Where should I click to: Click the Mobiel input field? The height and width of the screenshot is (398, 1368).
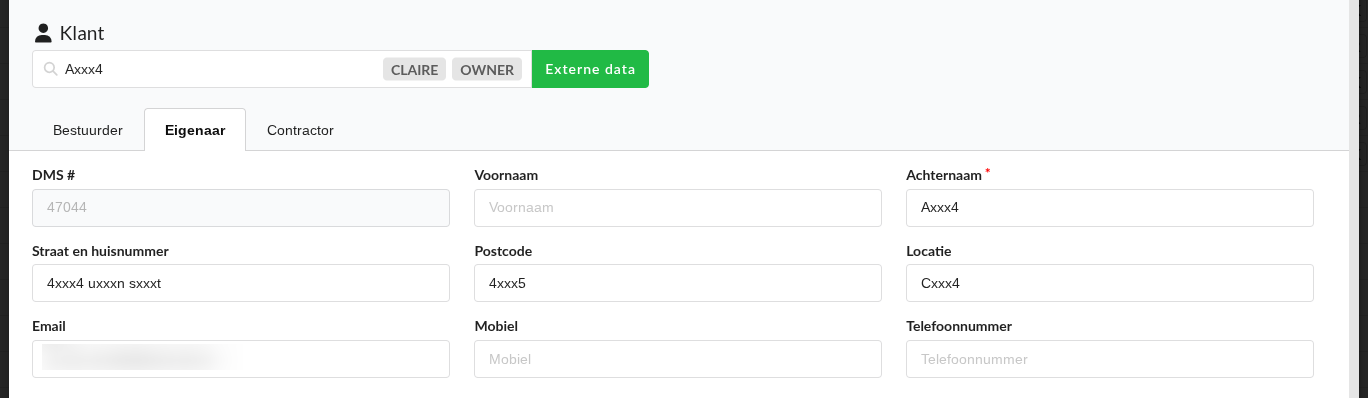point(678,359)
